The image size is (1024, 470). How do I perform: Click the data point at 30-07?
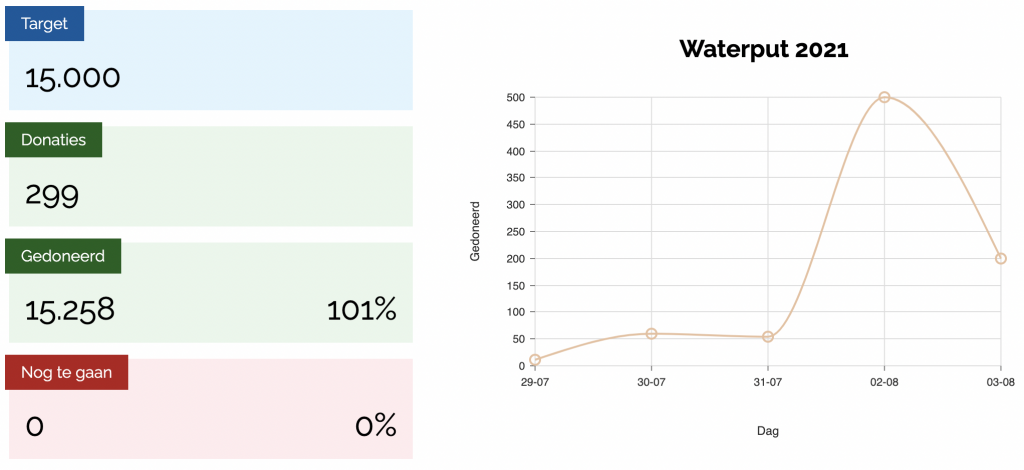651,334
